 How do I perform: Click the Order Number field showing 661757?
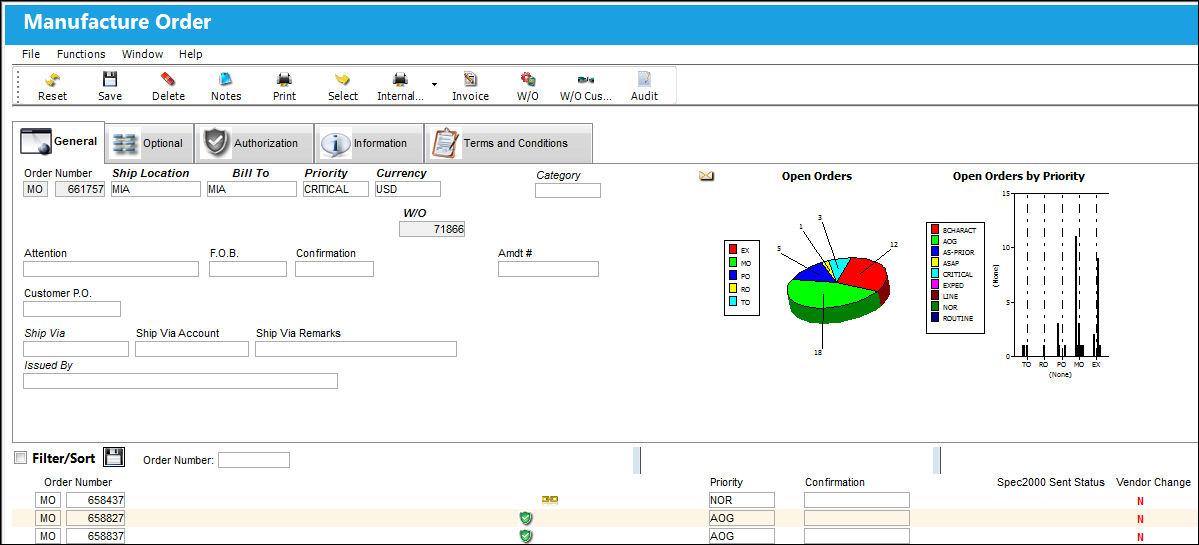(x=80, y=190)
